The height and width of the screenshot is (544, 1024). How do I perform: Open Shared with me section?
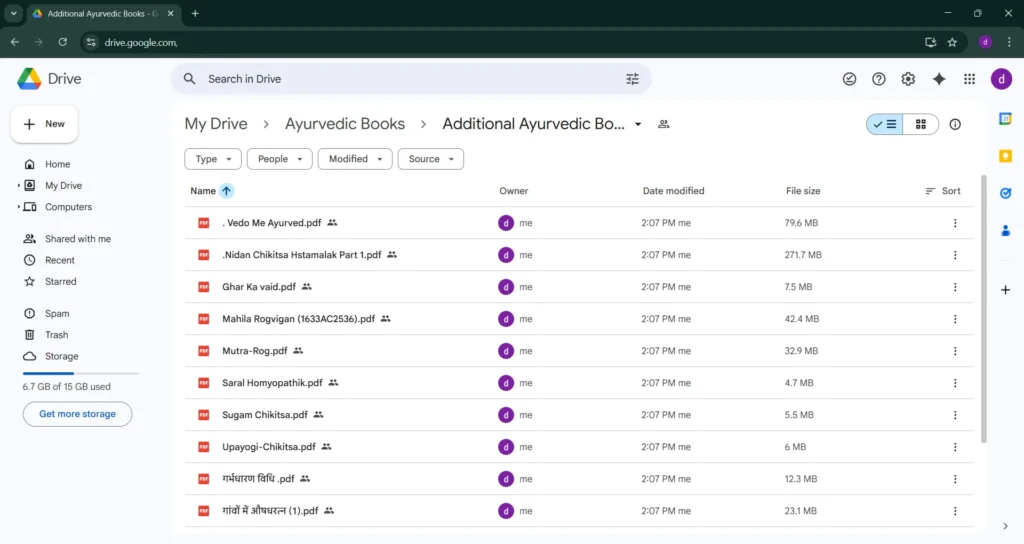[77, 239]
